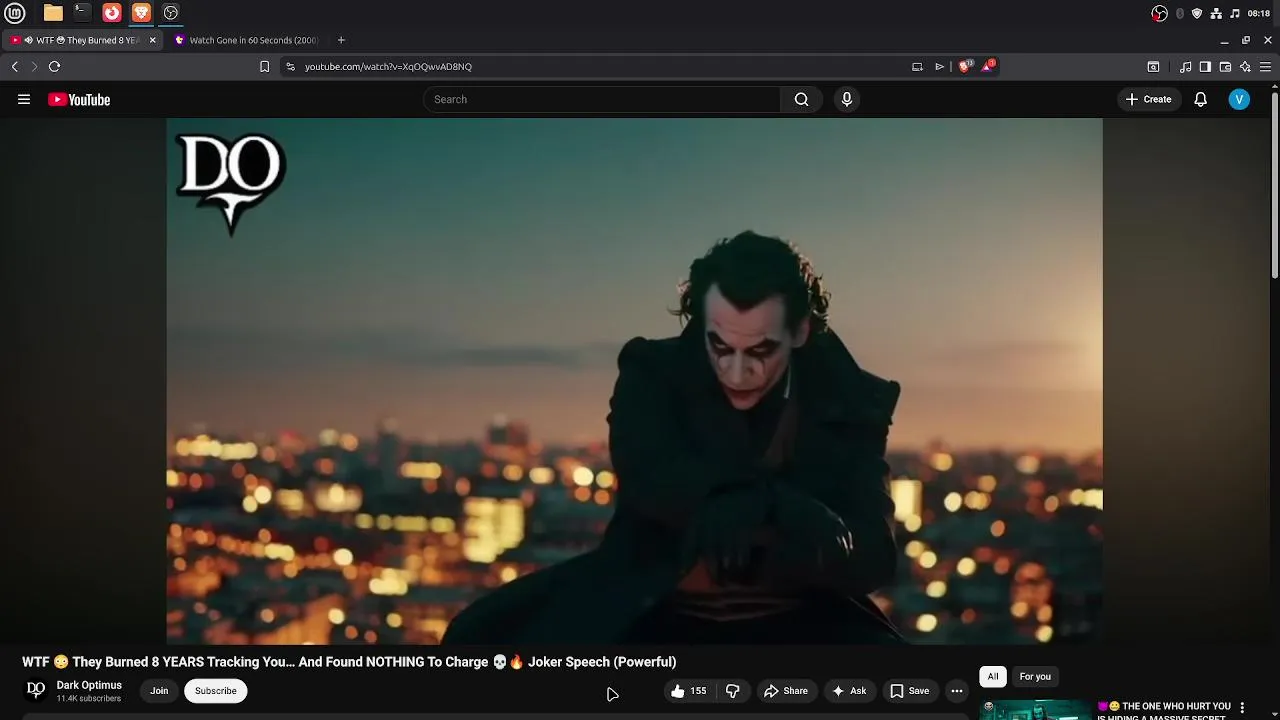Open the Brave Wallet icon
This screenshot has width=1280, height=720.
(1225, 66)
